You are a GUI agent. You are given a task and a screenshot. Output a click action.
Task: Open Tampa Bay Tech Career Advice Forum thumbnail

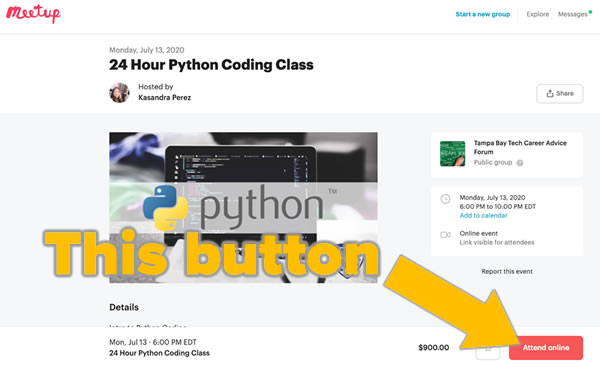click(453, 153)
